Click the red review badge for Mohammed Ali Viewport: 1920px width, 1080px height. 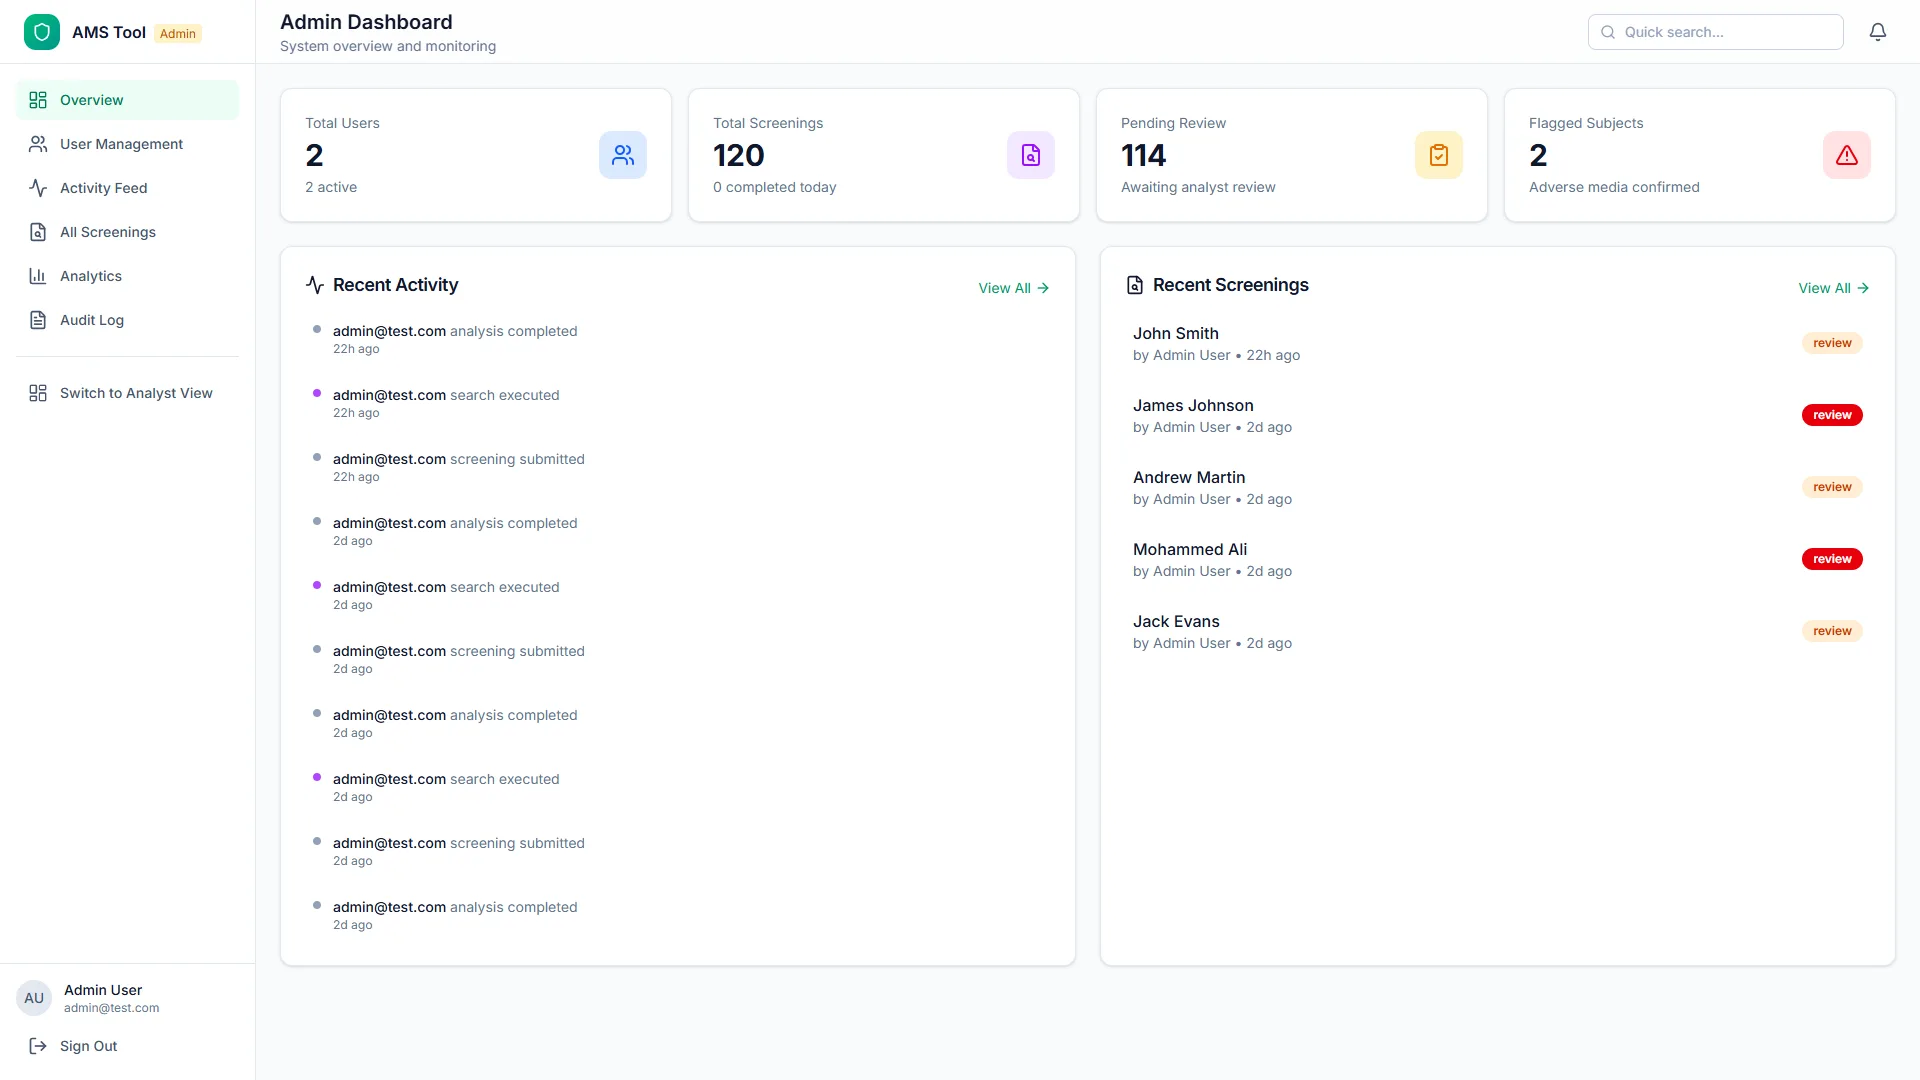[1832, 559]
